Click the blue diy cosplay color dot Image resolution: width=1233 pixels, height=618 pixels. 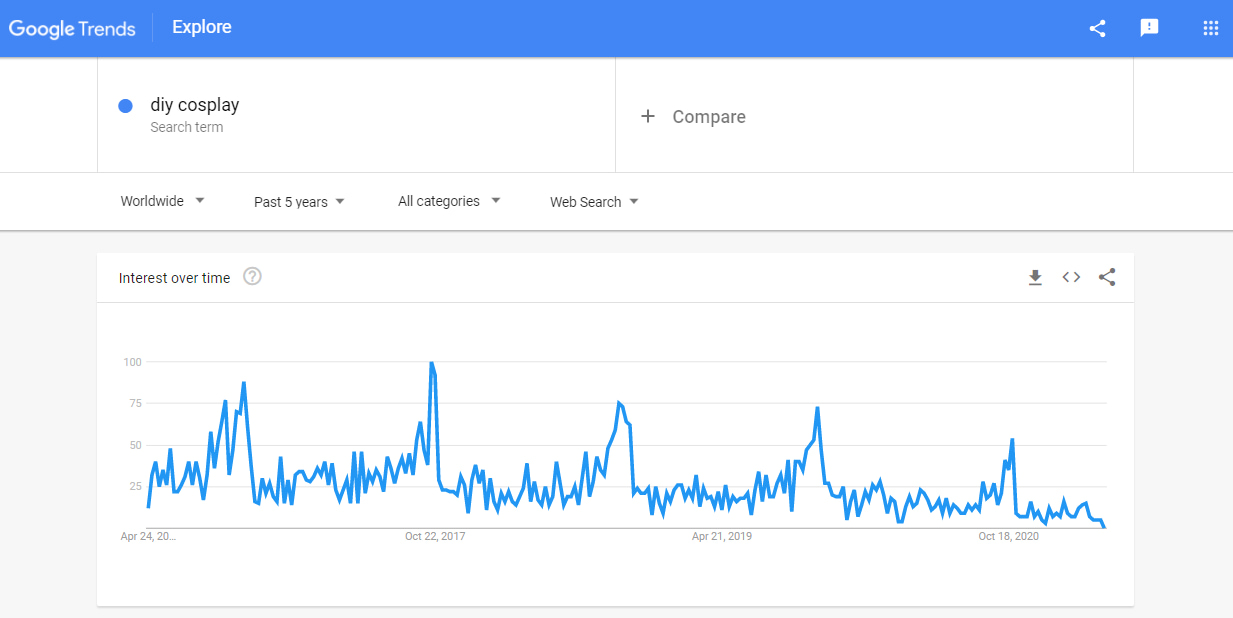[125, 106]
